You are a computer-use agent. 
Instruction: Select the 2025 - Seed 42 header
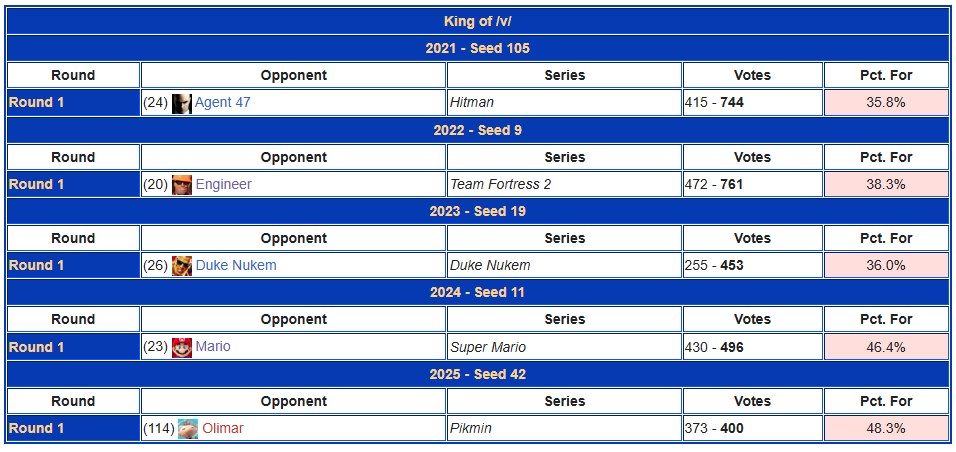[x=478, y=374]
